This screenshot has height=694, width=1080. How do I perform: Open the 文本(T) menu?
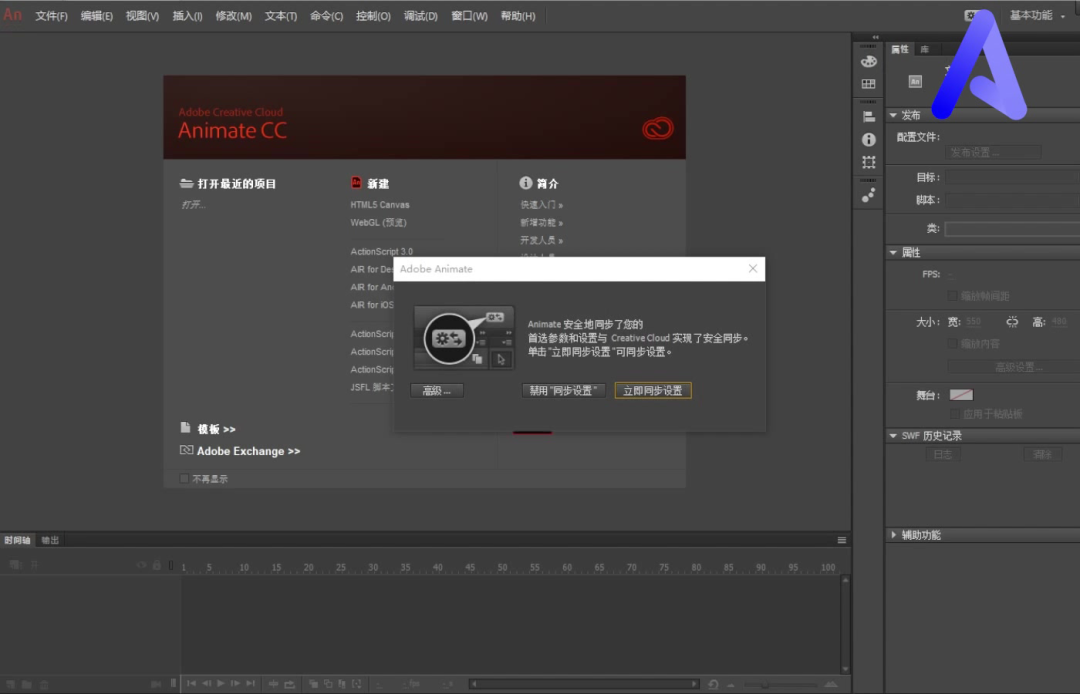click(x=281, y=16)
